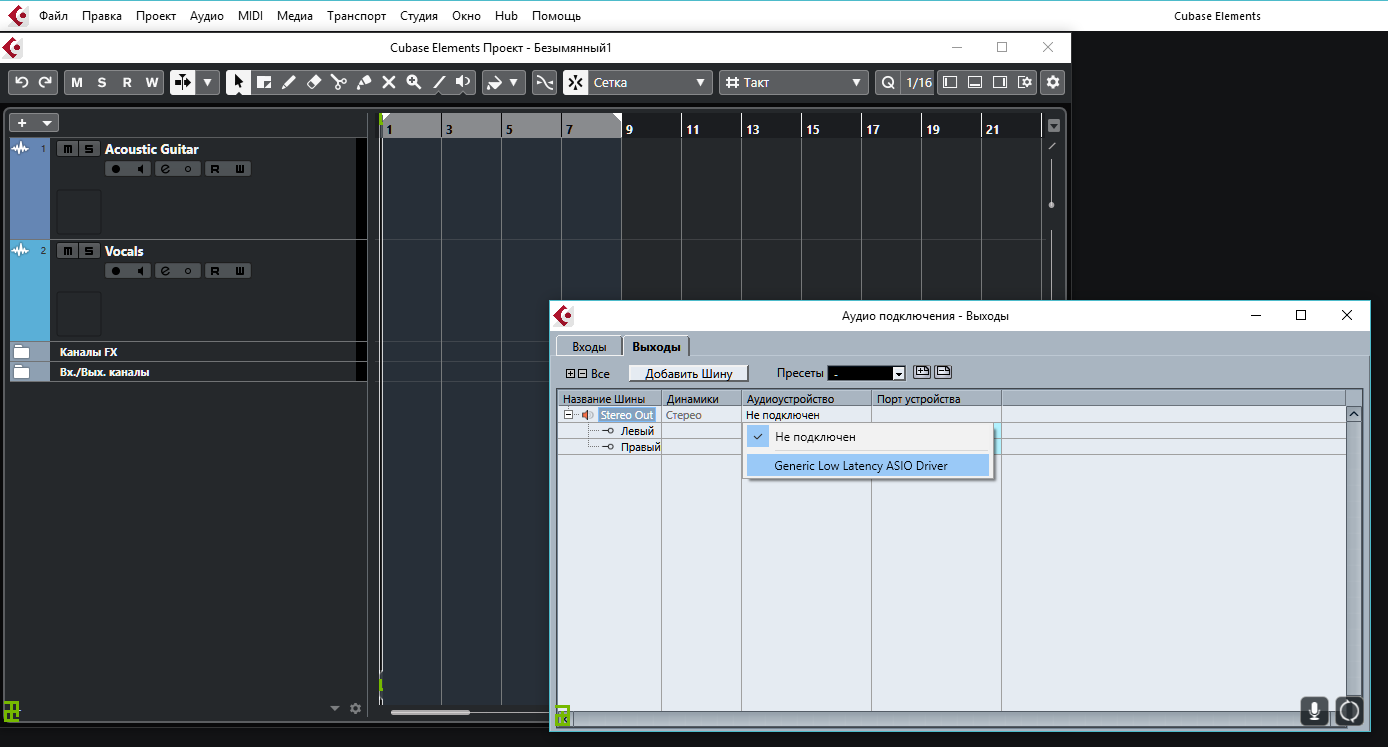Image resolution: width=1388 pixels, height=747 pixels.
Task: Select the Line tool
Action: coord(439,82)
